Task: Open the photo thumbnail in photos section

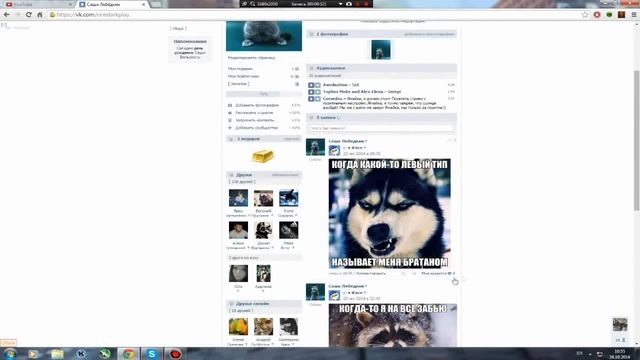Action: [381, 49]
